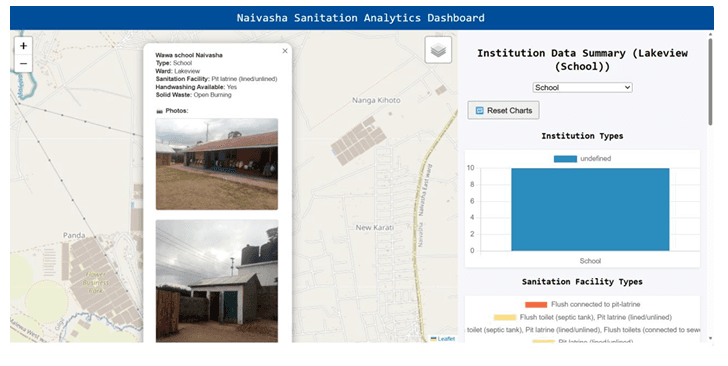
Task: Click the Reset Charts button
Action: (503, 111)
